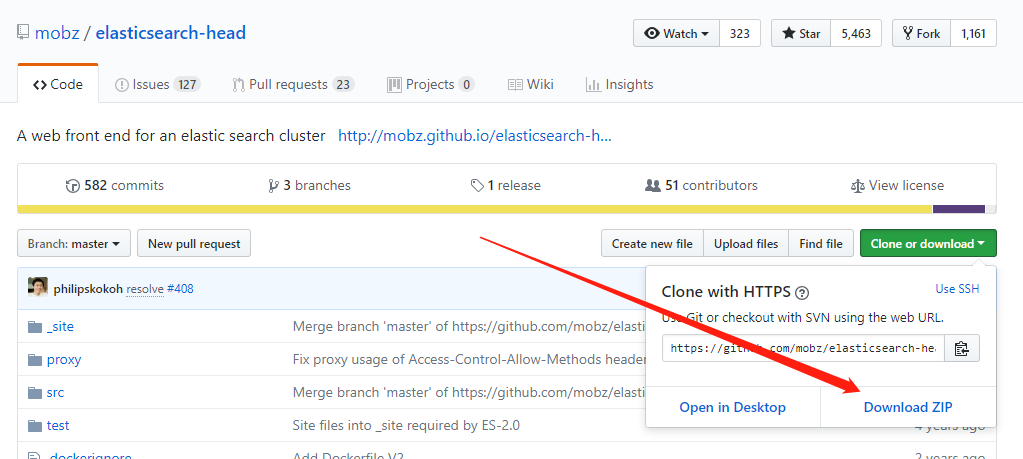Fork the repository
The height and width of the screenshot is (459, 1023).
[921, 33]
